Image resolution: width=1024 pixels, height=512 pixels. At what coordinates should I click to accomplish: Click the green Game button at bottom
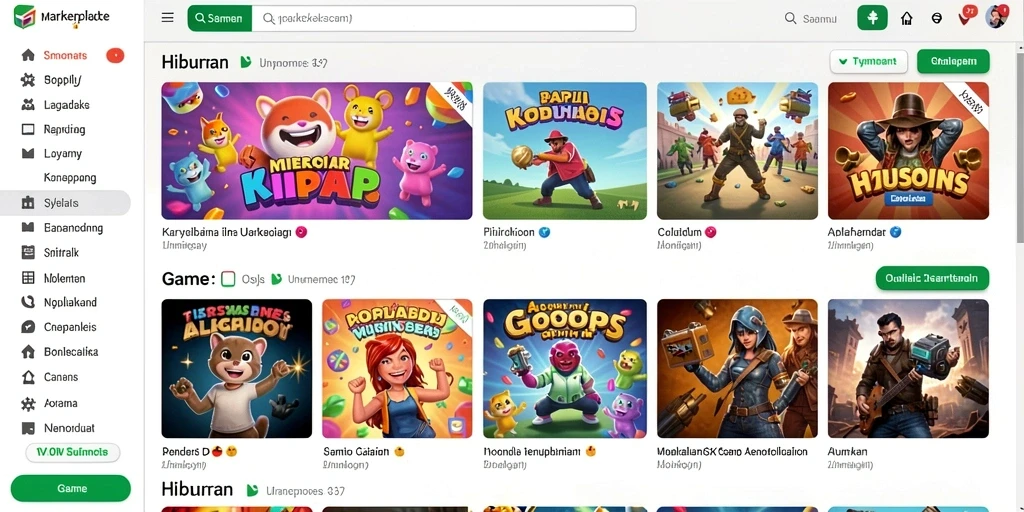[71, 488]
